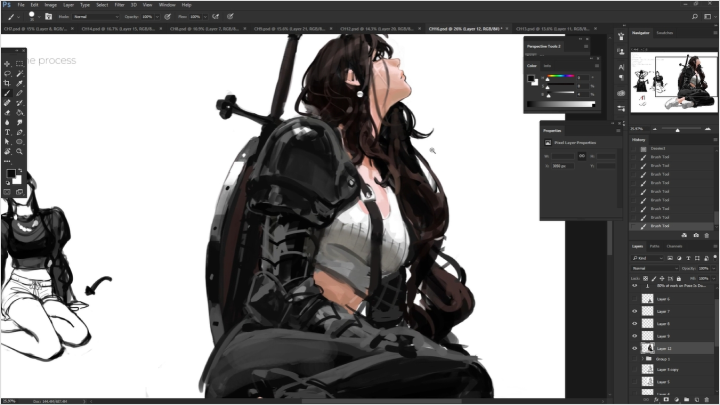720x405 pixels.
Task: Open the brush settings panel icon in options bar
Action: [x=48, y=17]
